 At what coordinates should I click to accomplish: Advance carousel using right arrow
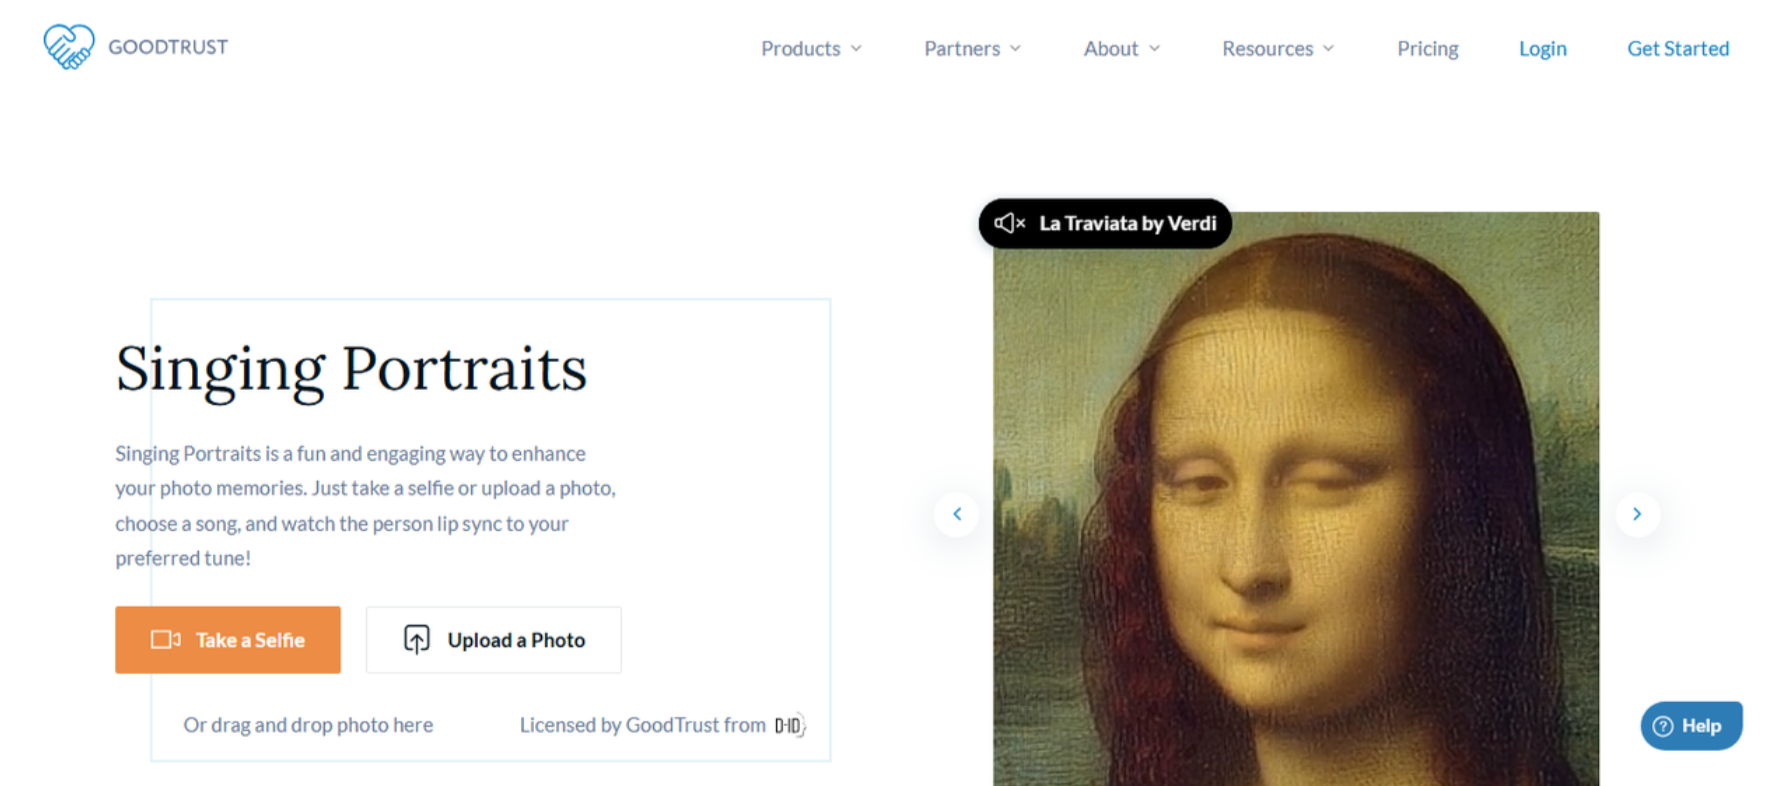tap(1637, 513)
